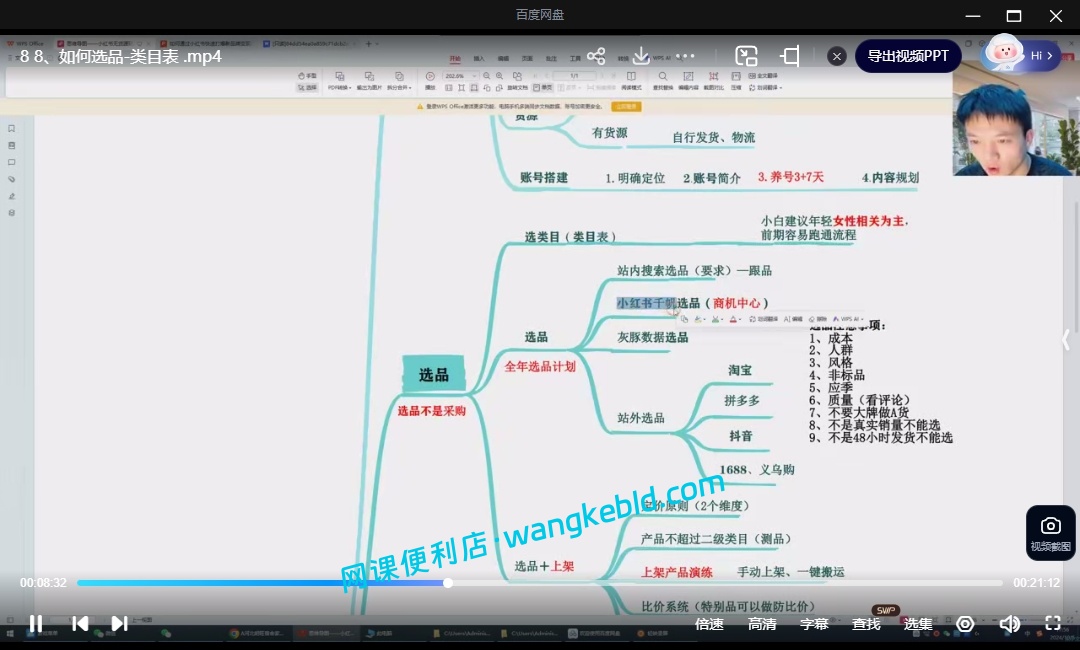Switch to the mini-window player mode icon
This screenshot has width=1080, height=650.
point(746,56)
